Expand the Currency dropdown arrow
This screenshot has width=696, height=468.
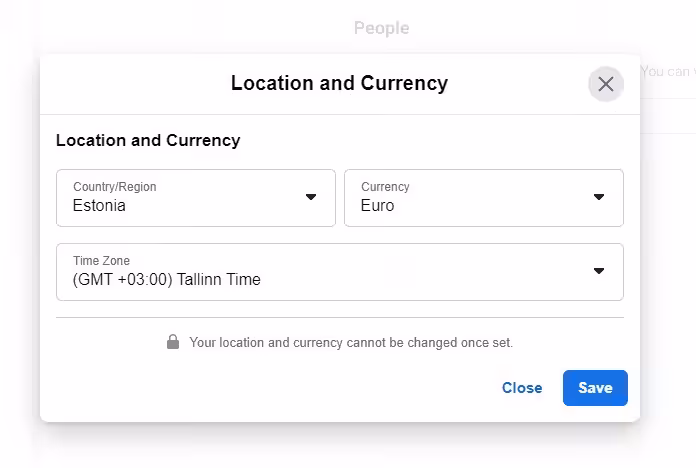tap(599, 197)
